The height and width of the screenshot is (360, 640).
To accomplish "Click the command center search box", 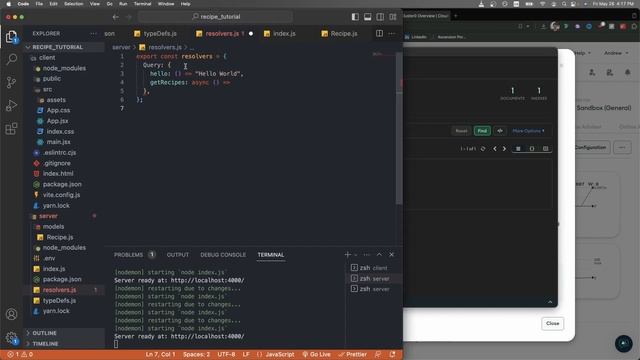I will point(216,17).
